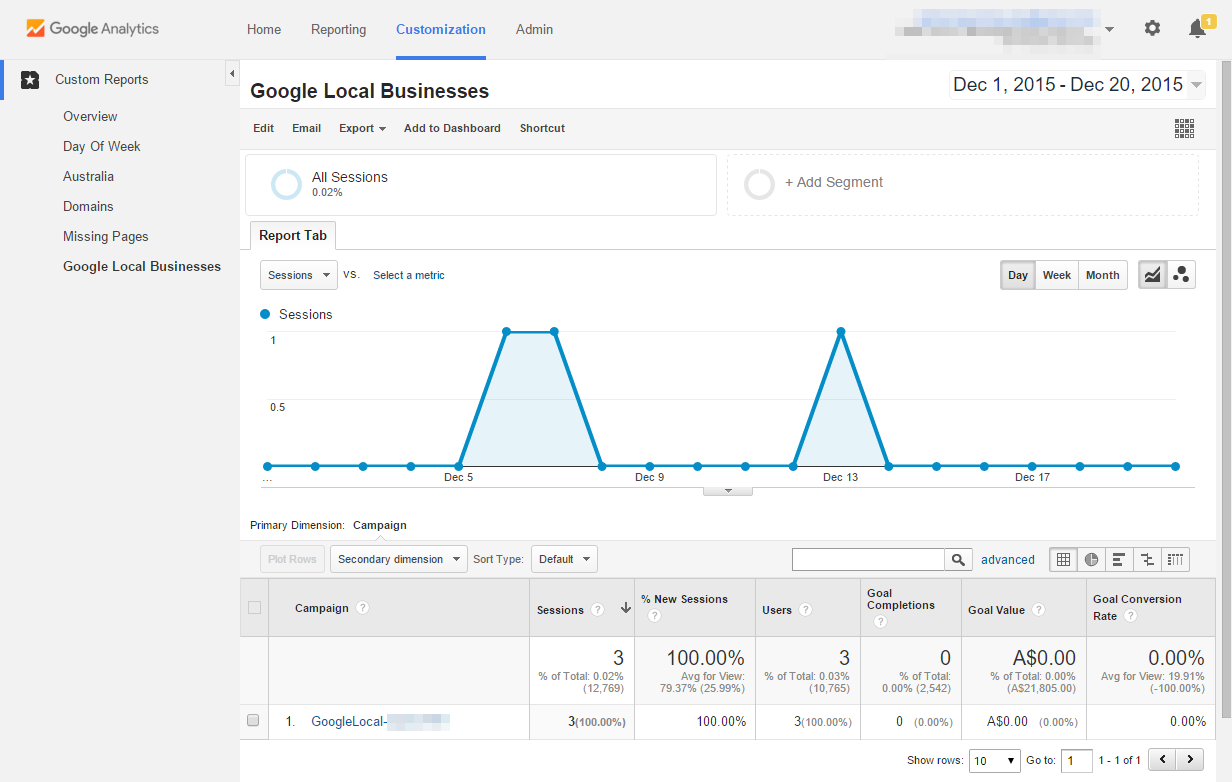Open the QR-style grid icon near date range
The image size is (1232, 782).
pyautogui.click(x=1184, y=128)
